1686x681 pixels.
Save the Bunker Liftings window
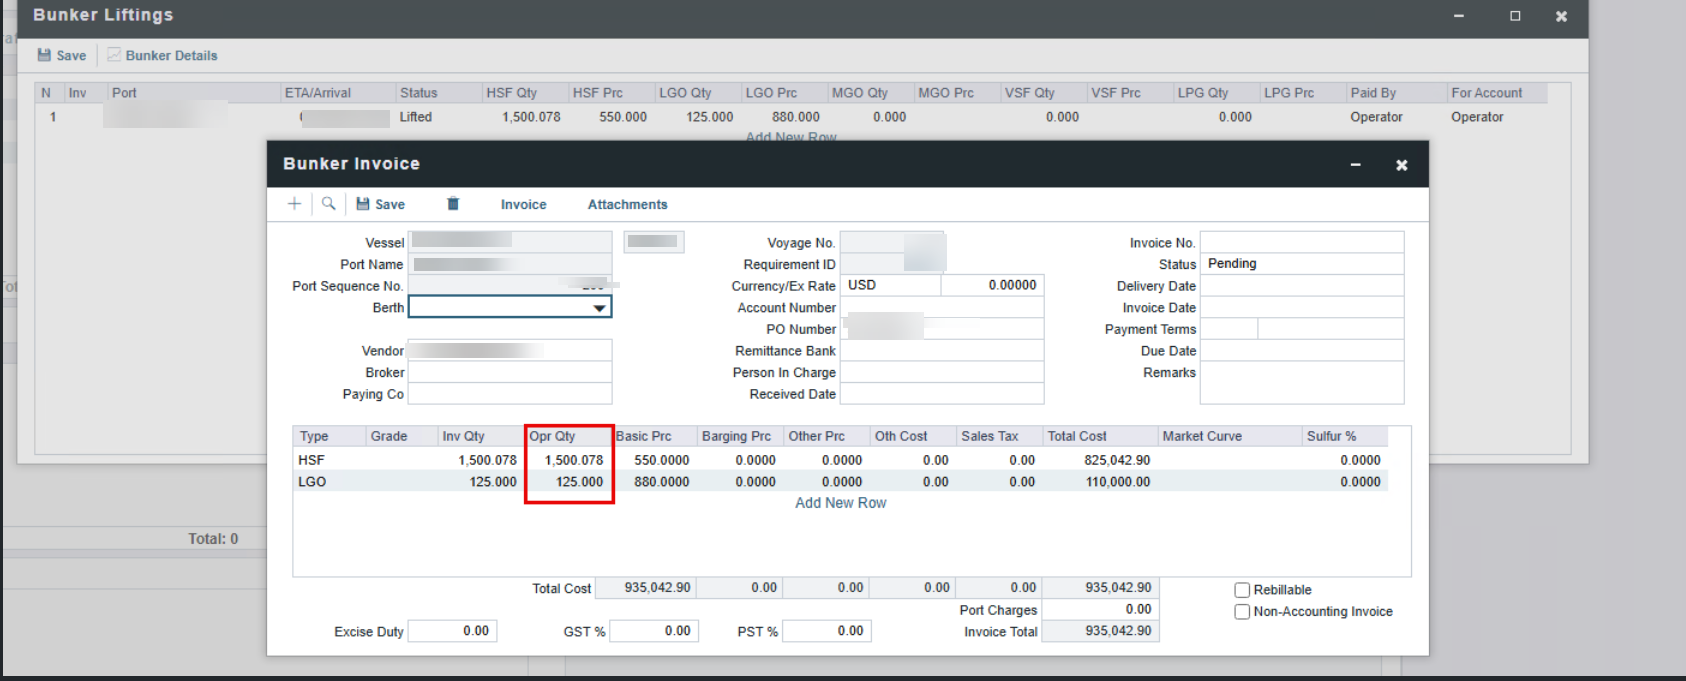point(62,56)
